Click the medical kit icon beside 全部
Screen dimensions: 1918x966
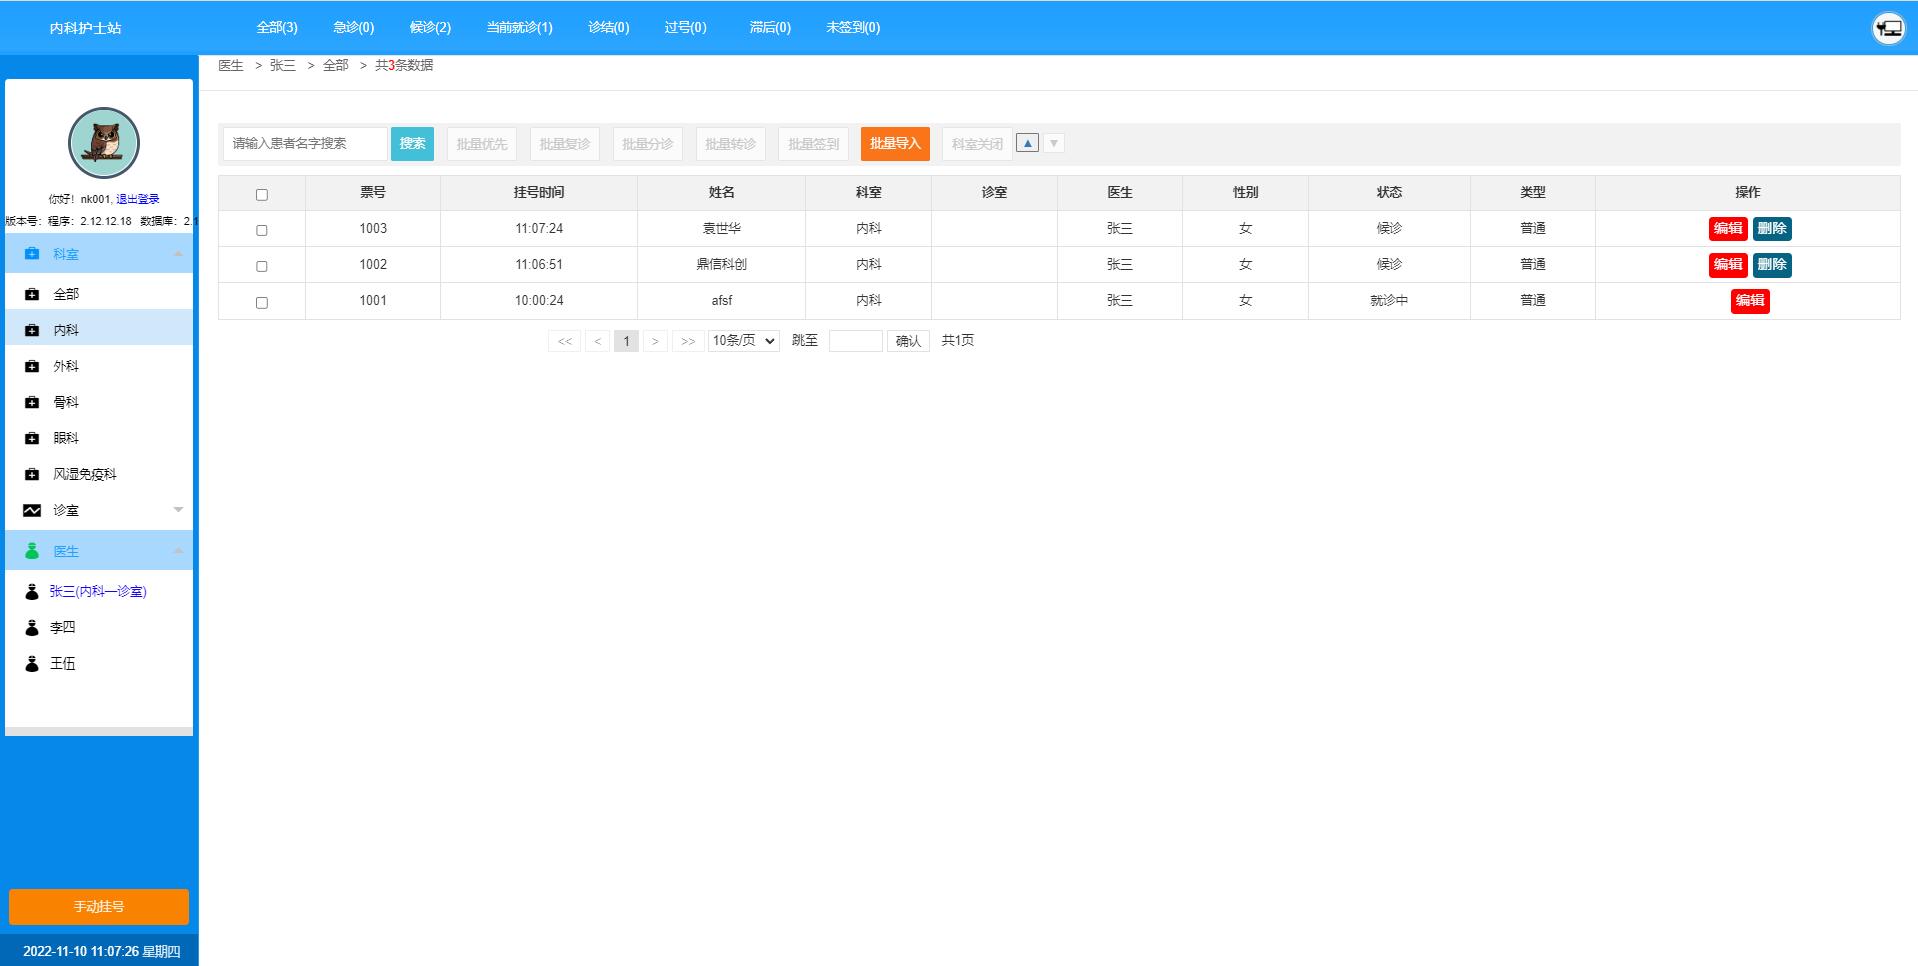click(x=32, y=294)
